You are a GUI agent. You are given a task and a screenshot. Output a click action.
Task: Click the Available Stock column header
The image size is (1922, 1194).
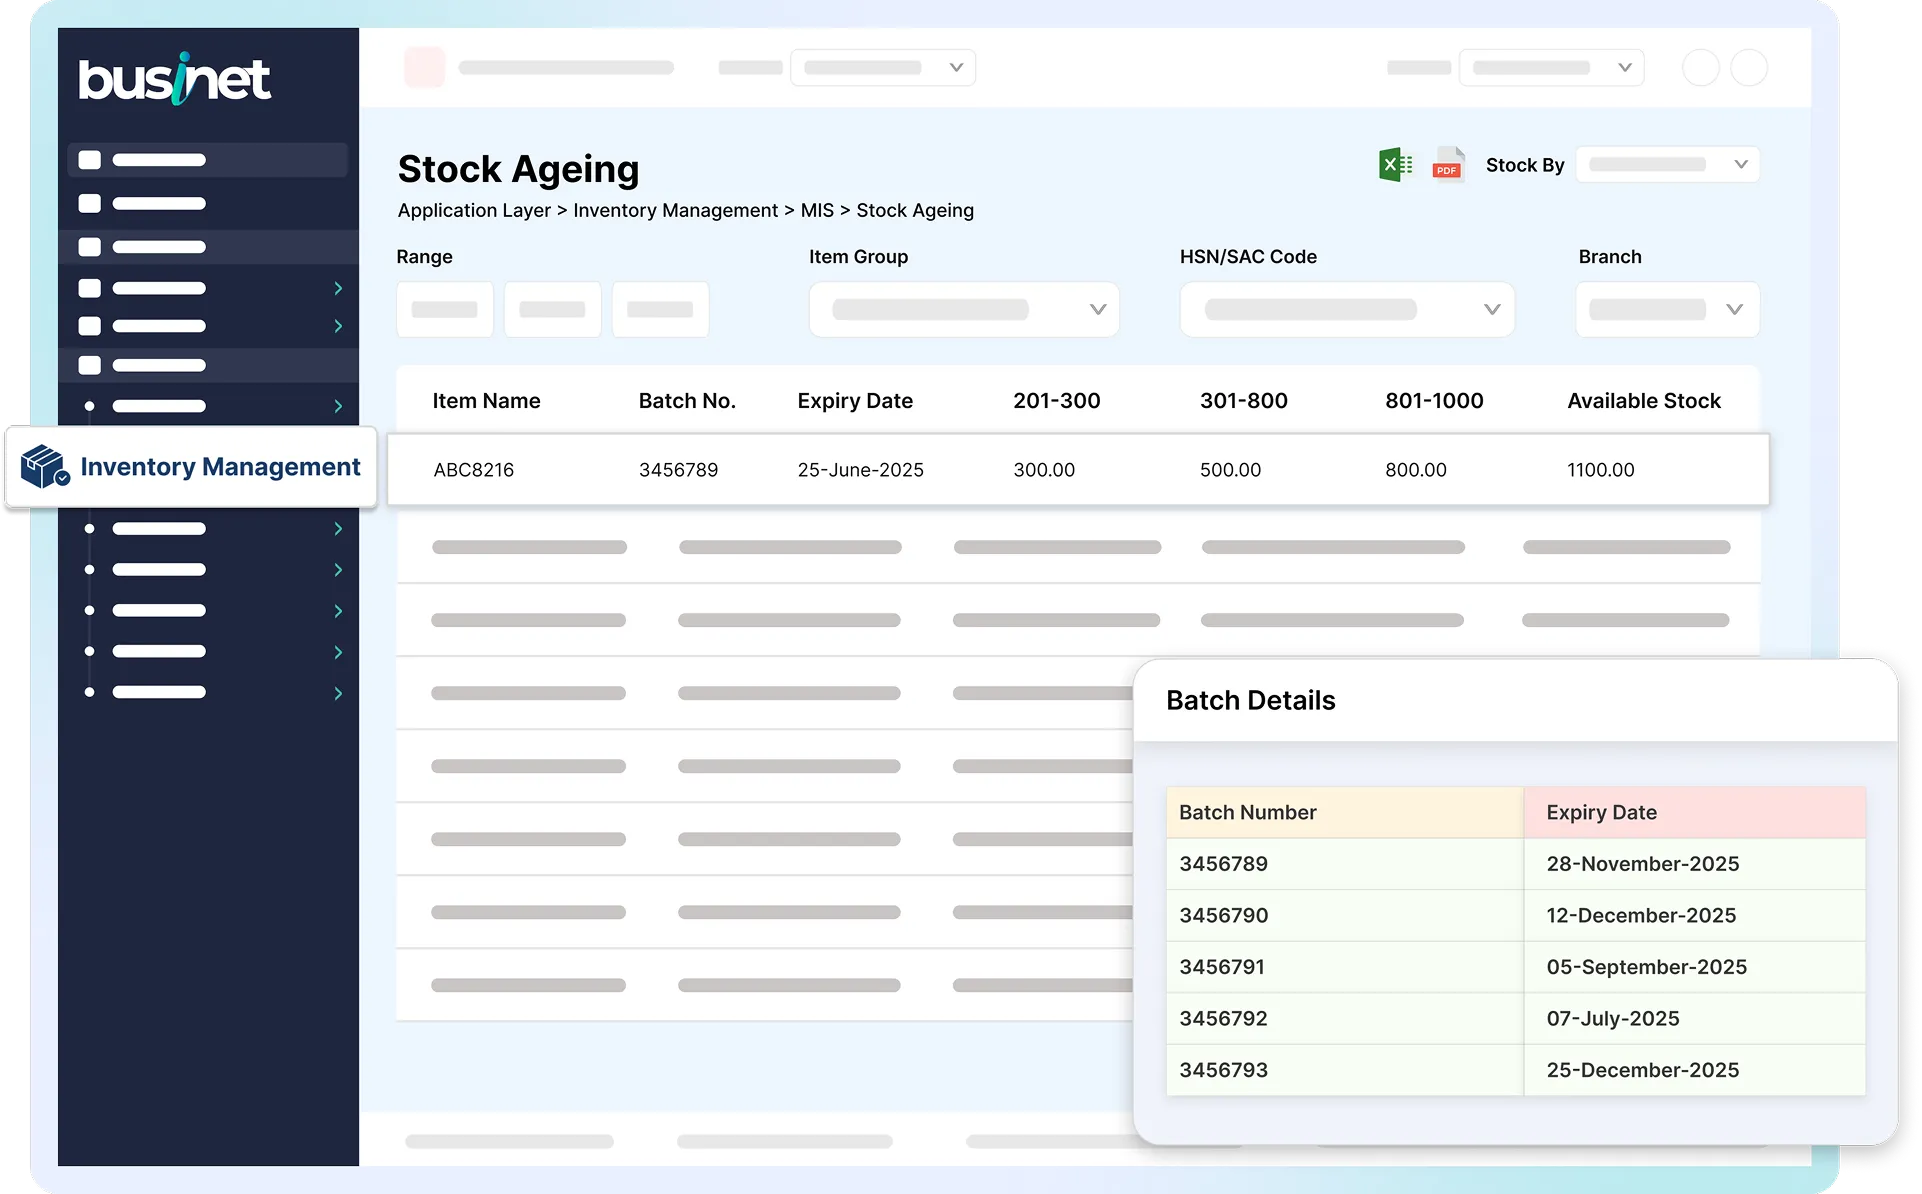(x=1644, y=401)
